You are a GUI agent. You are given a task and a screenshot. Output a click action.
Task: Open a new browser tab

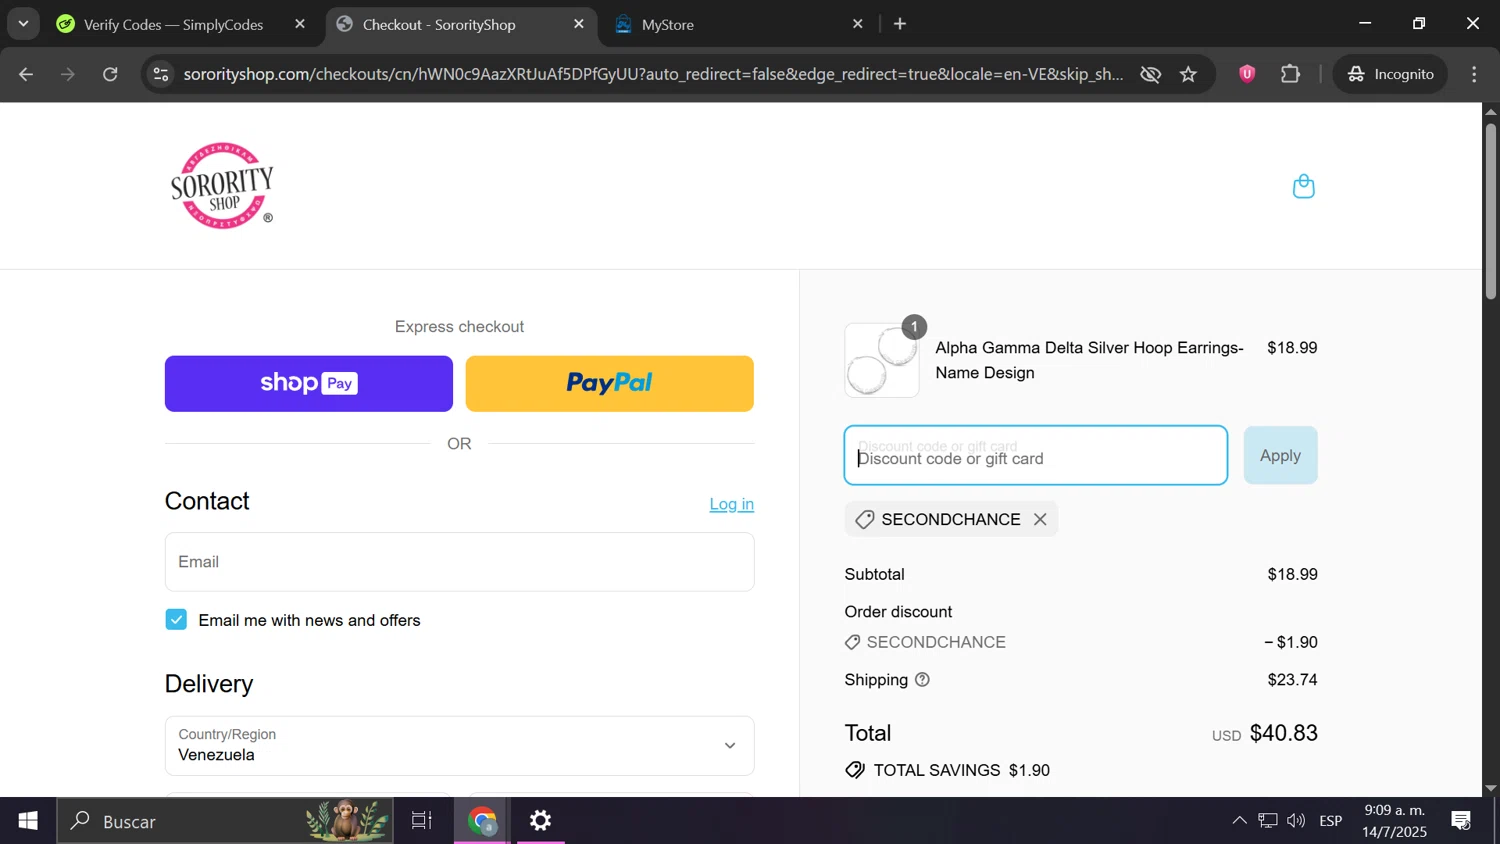900,24
